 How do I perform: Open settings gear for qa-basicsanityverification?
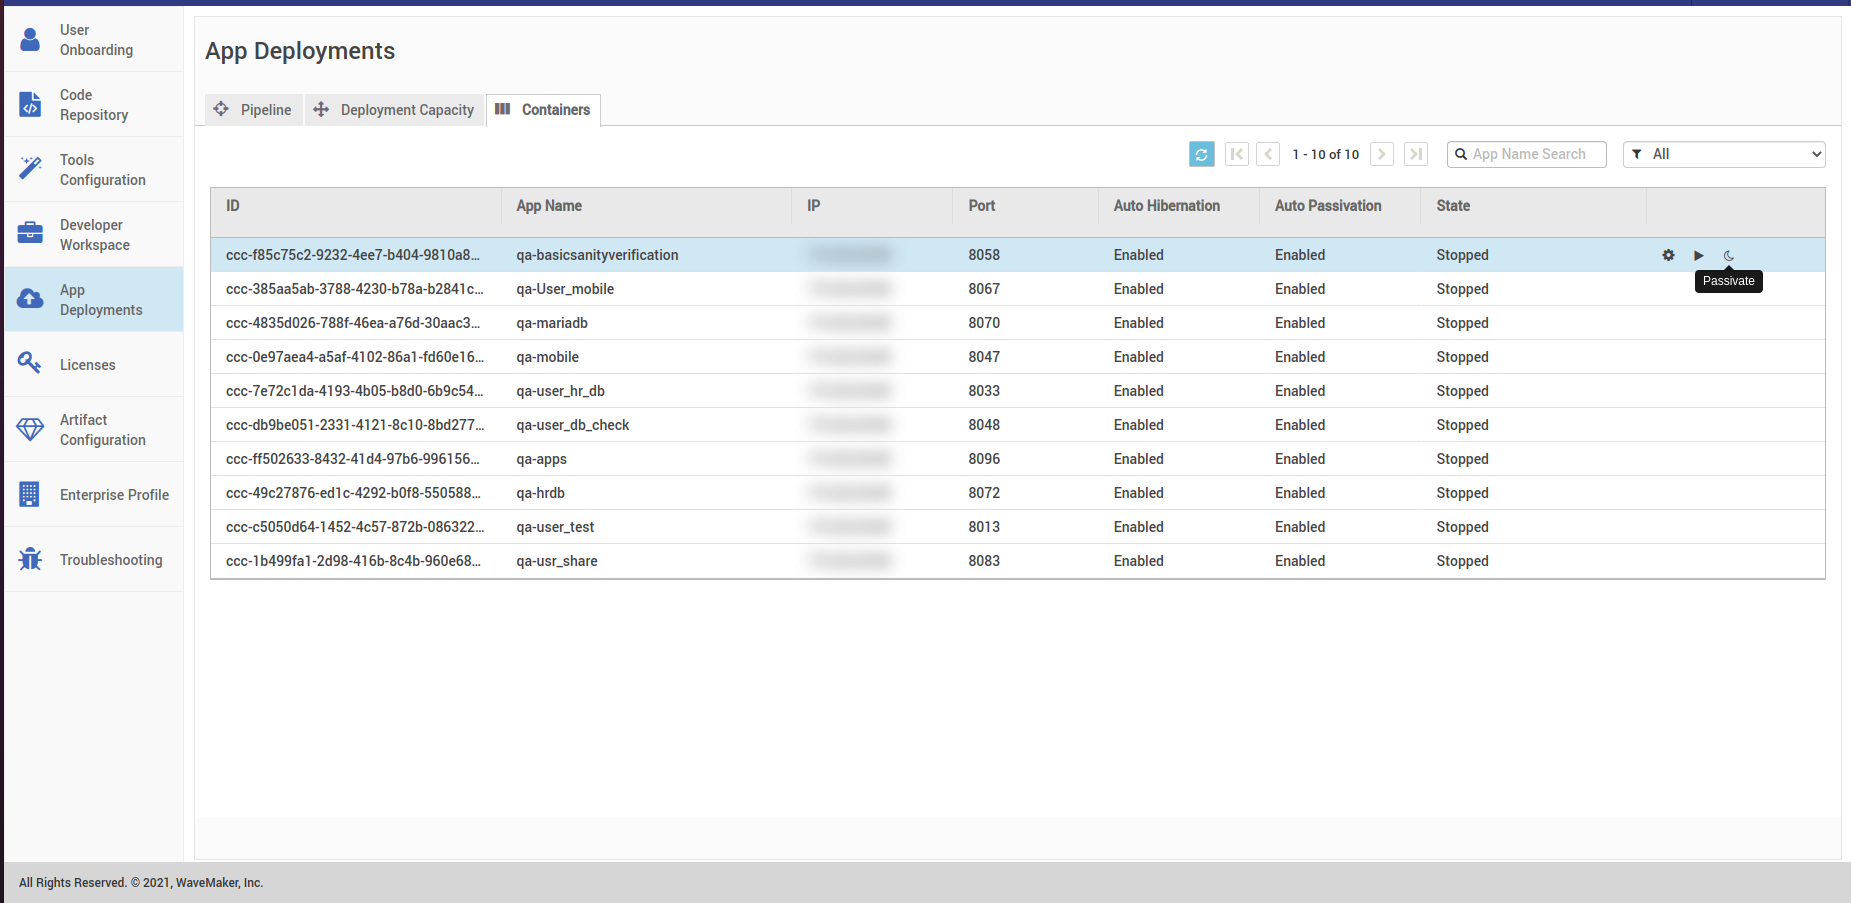[x=1668, y=255]
